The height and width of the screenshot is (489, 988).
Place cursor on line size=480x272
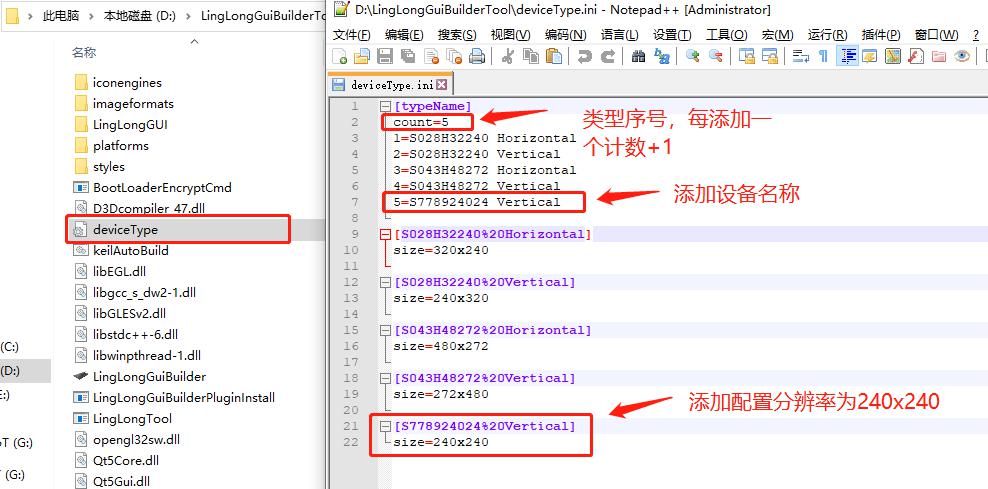click(x=441, y=346)
